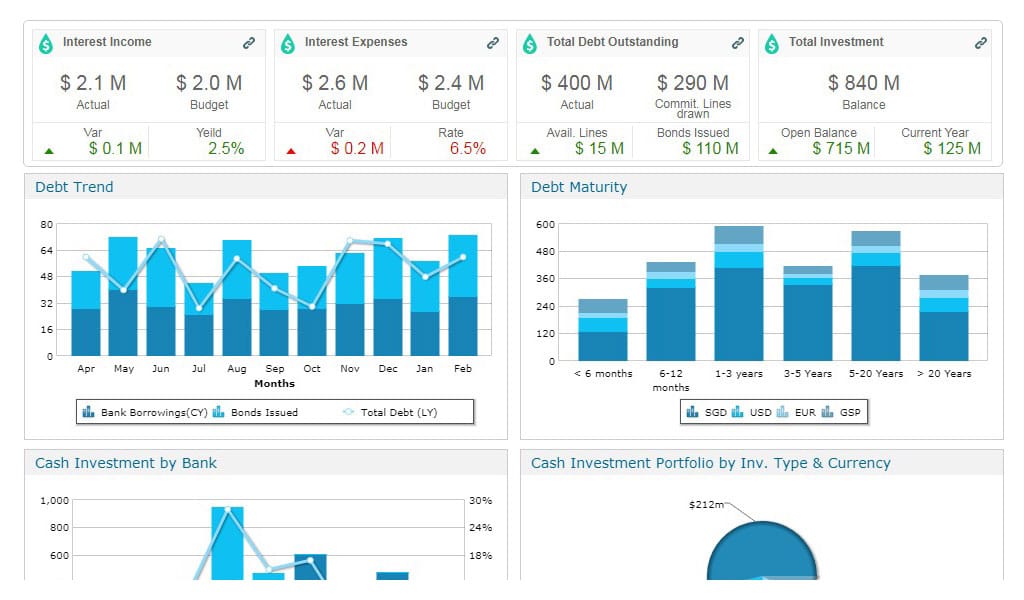
Task: Select the Cash Investment by Bank title
Action: click(x=126, y=464)
